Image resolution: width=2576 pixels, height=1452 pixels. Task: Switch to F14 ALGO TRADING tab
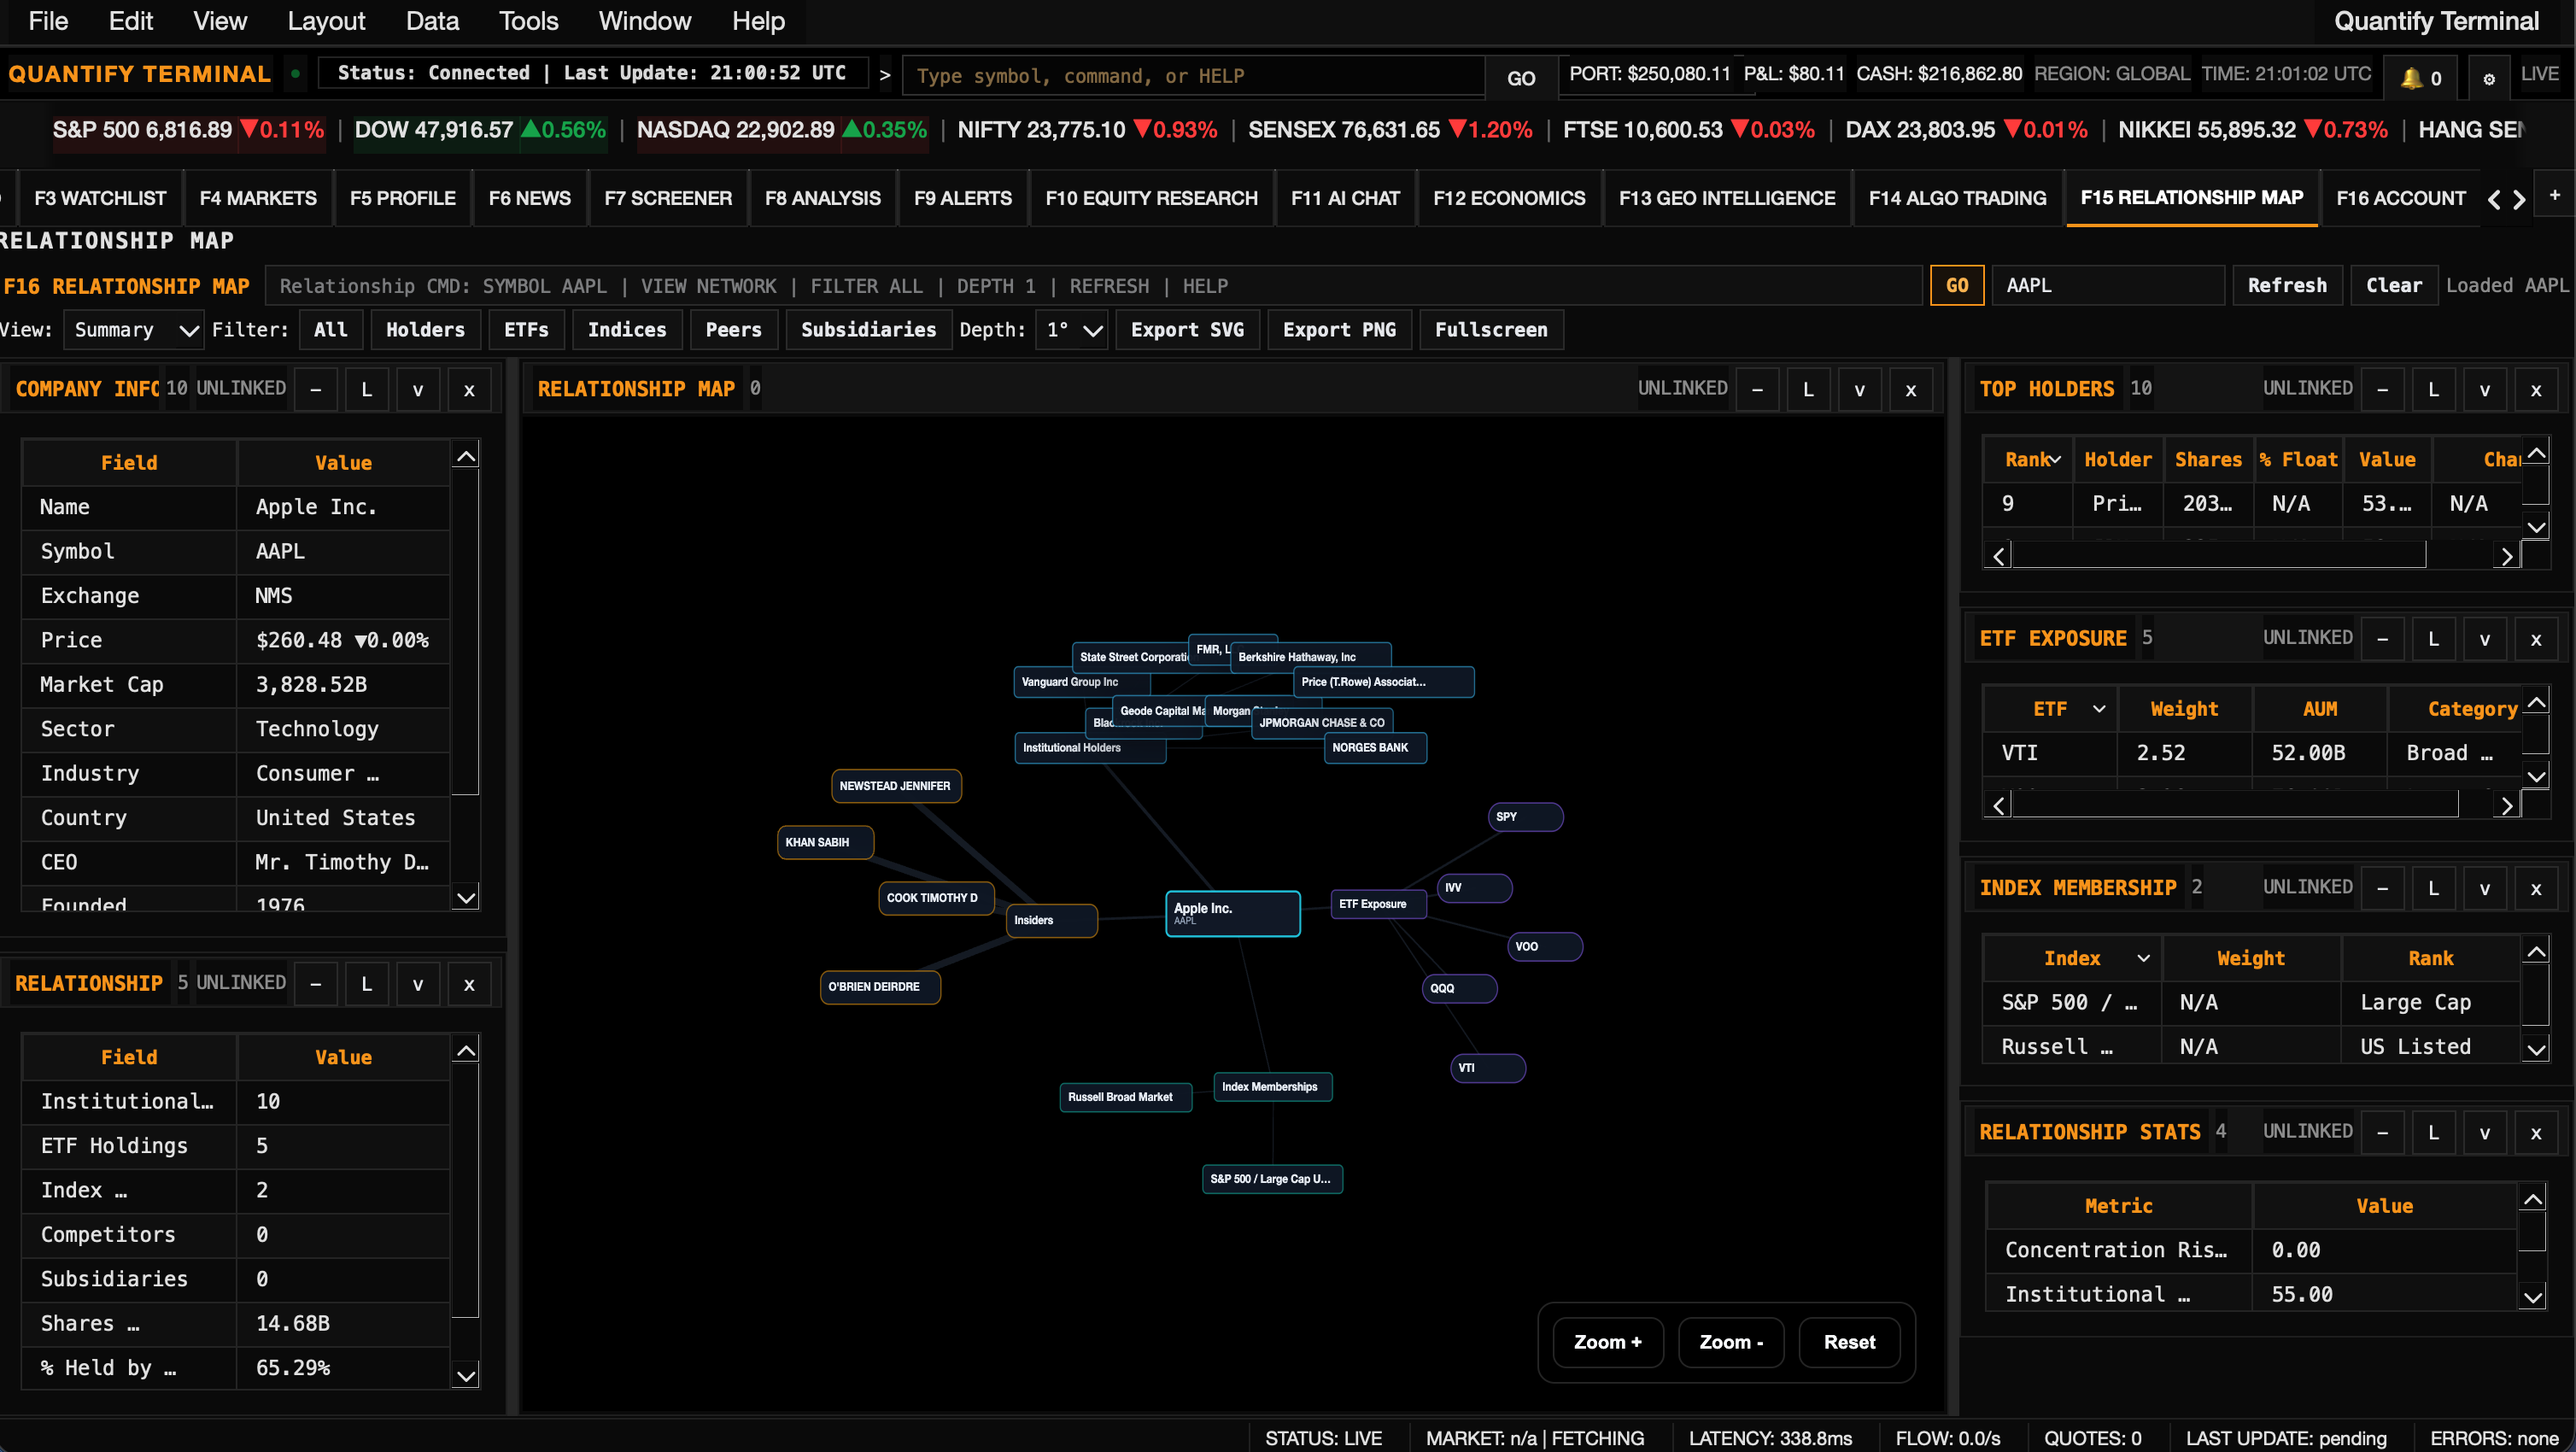pyautogui.click(x=1957, y=198)
